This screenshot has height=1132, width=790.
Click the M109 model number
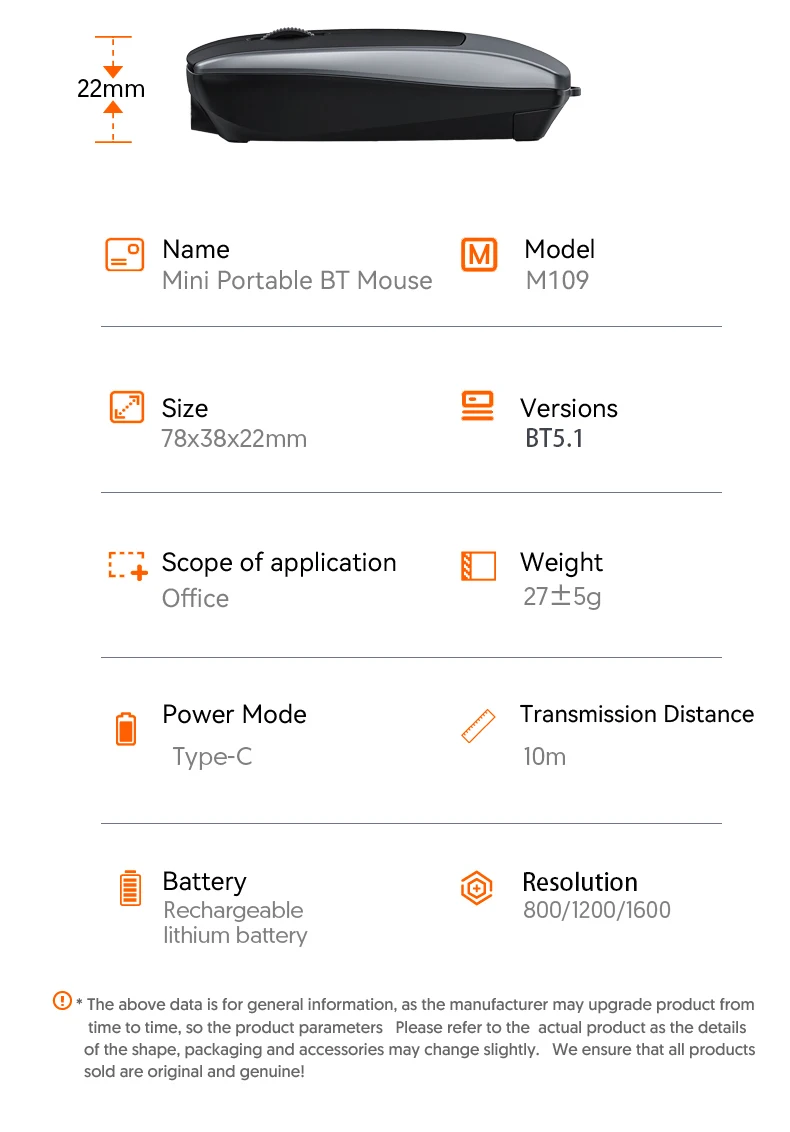pos(557,280)
